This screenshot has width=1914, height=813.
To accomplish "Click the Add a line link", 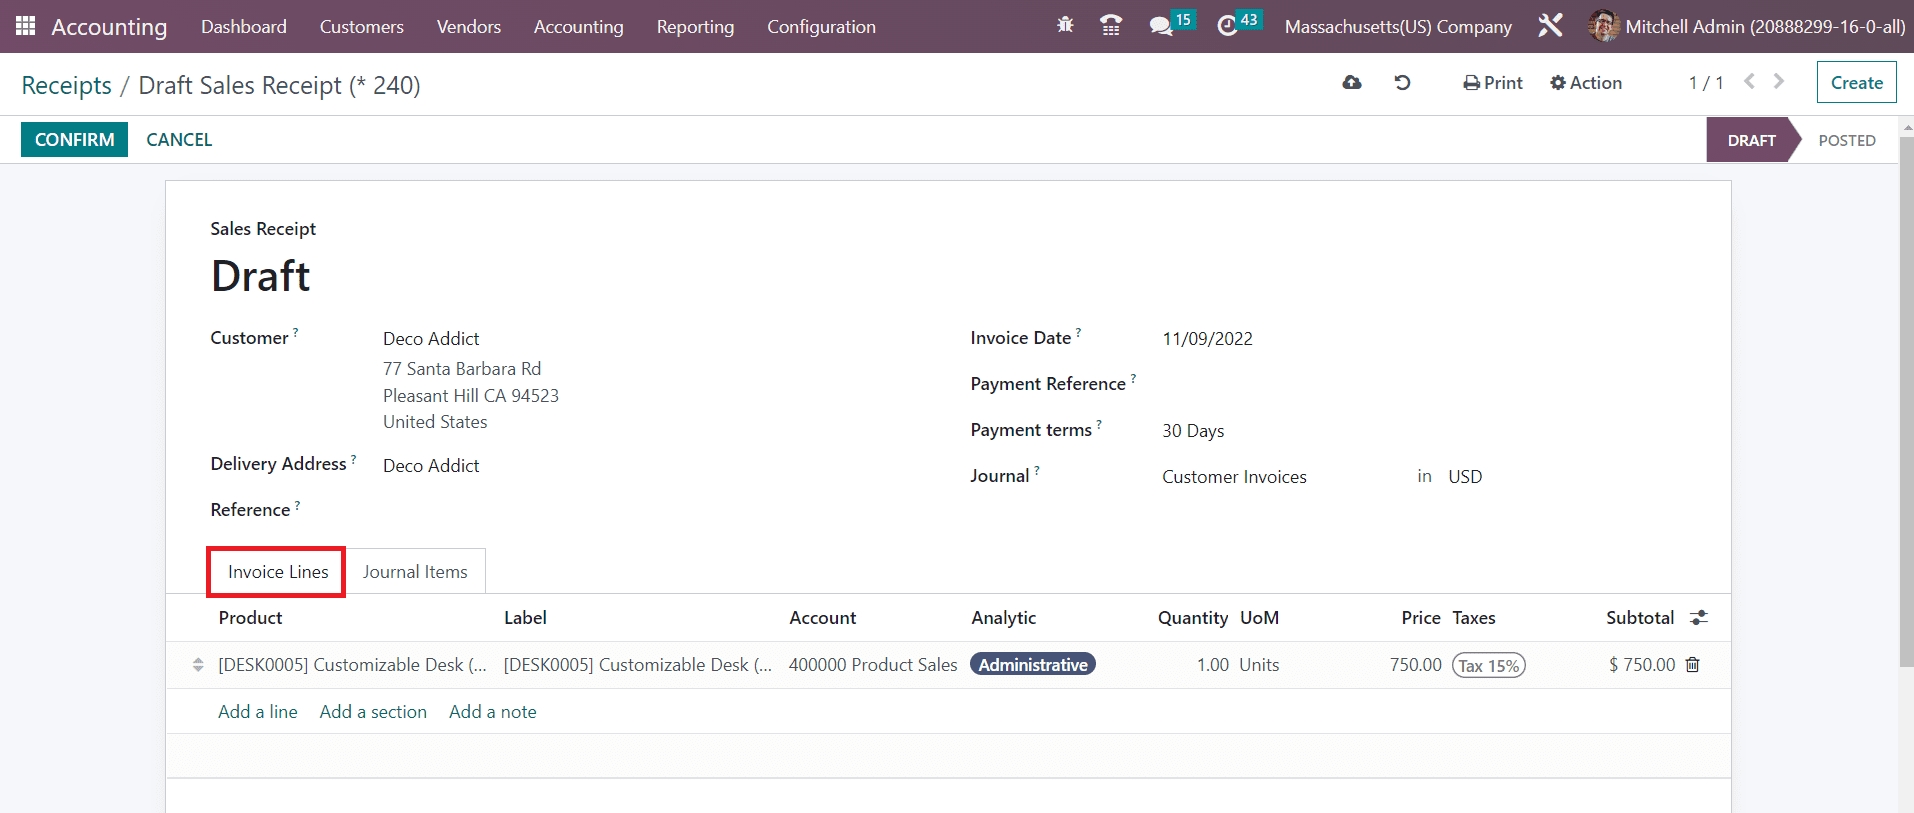I will 258,712.
